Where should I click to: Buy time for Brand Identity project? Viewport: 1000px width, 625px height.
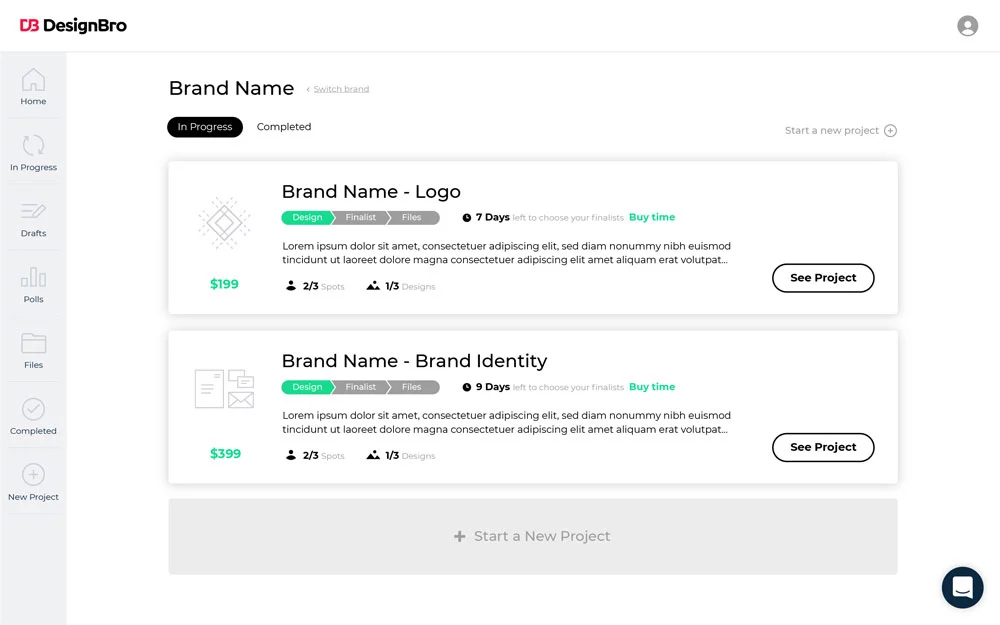tap(652, 387)
